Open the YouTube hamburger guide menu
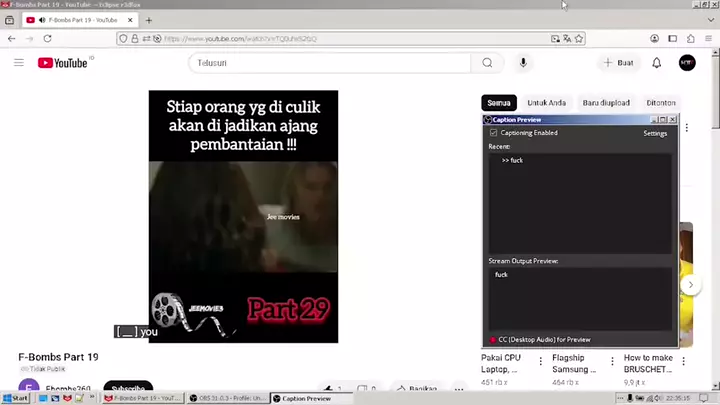Viewport: 720px width, 405px height. tap(18, 63)
